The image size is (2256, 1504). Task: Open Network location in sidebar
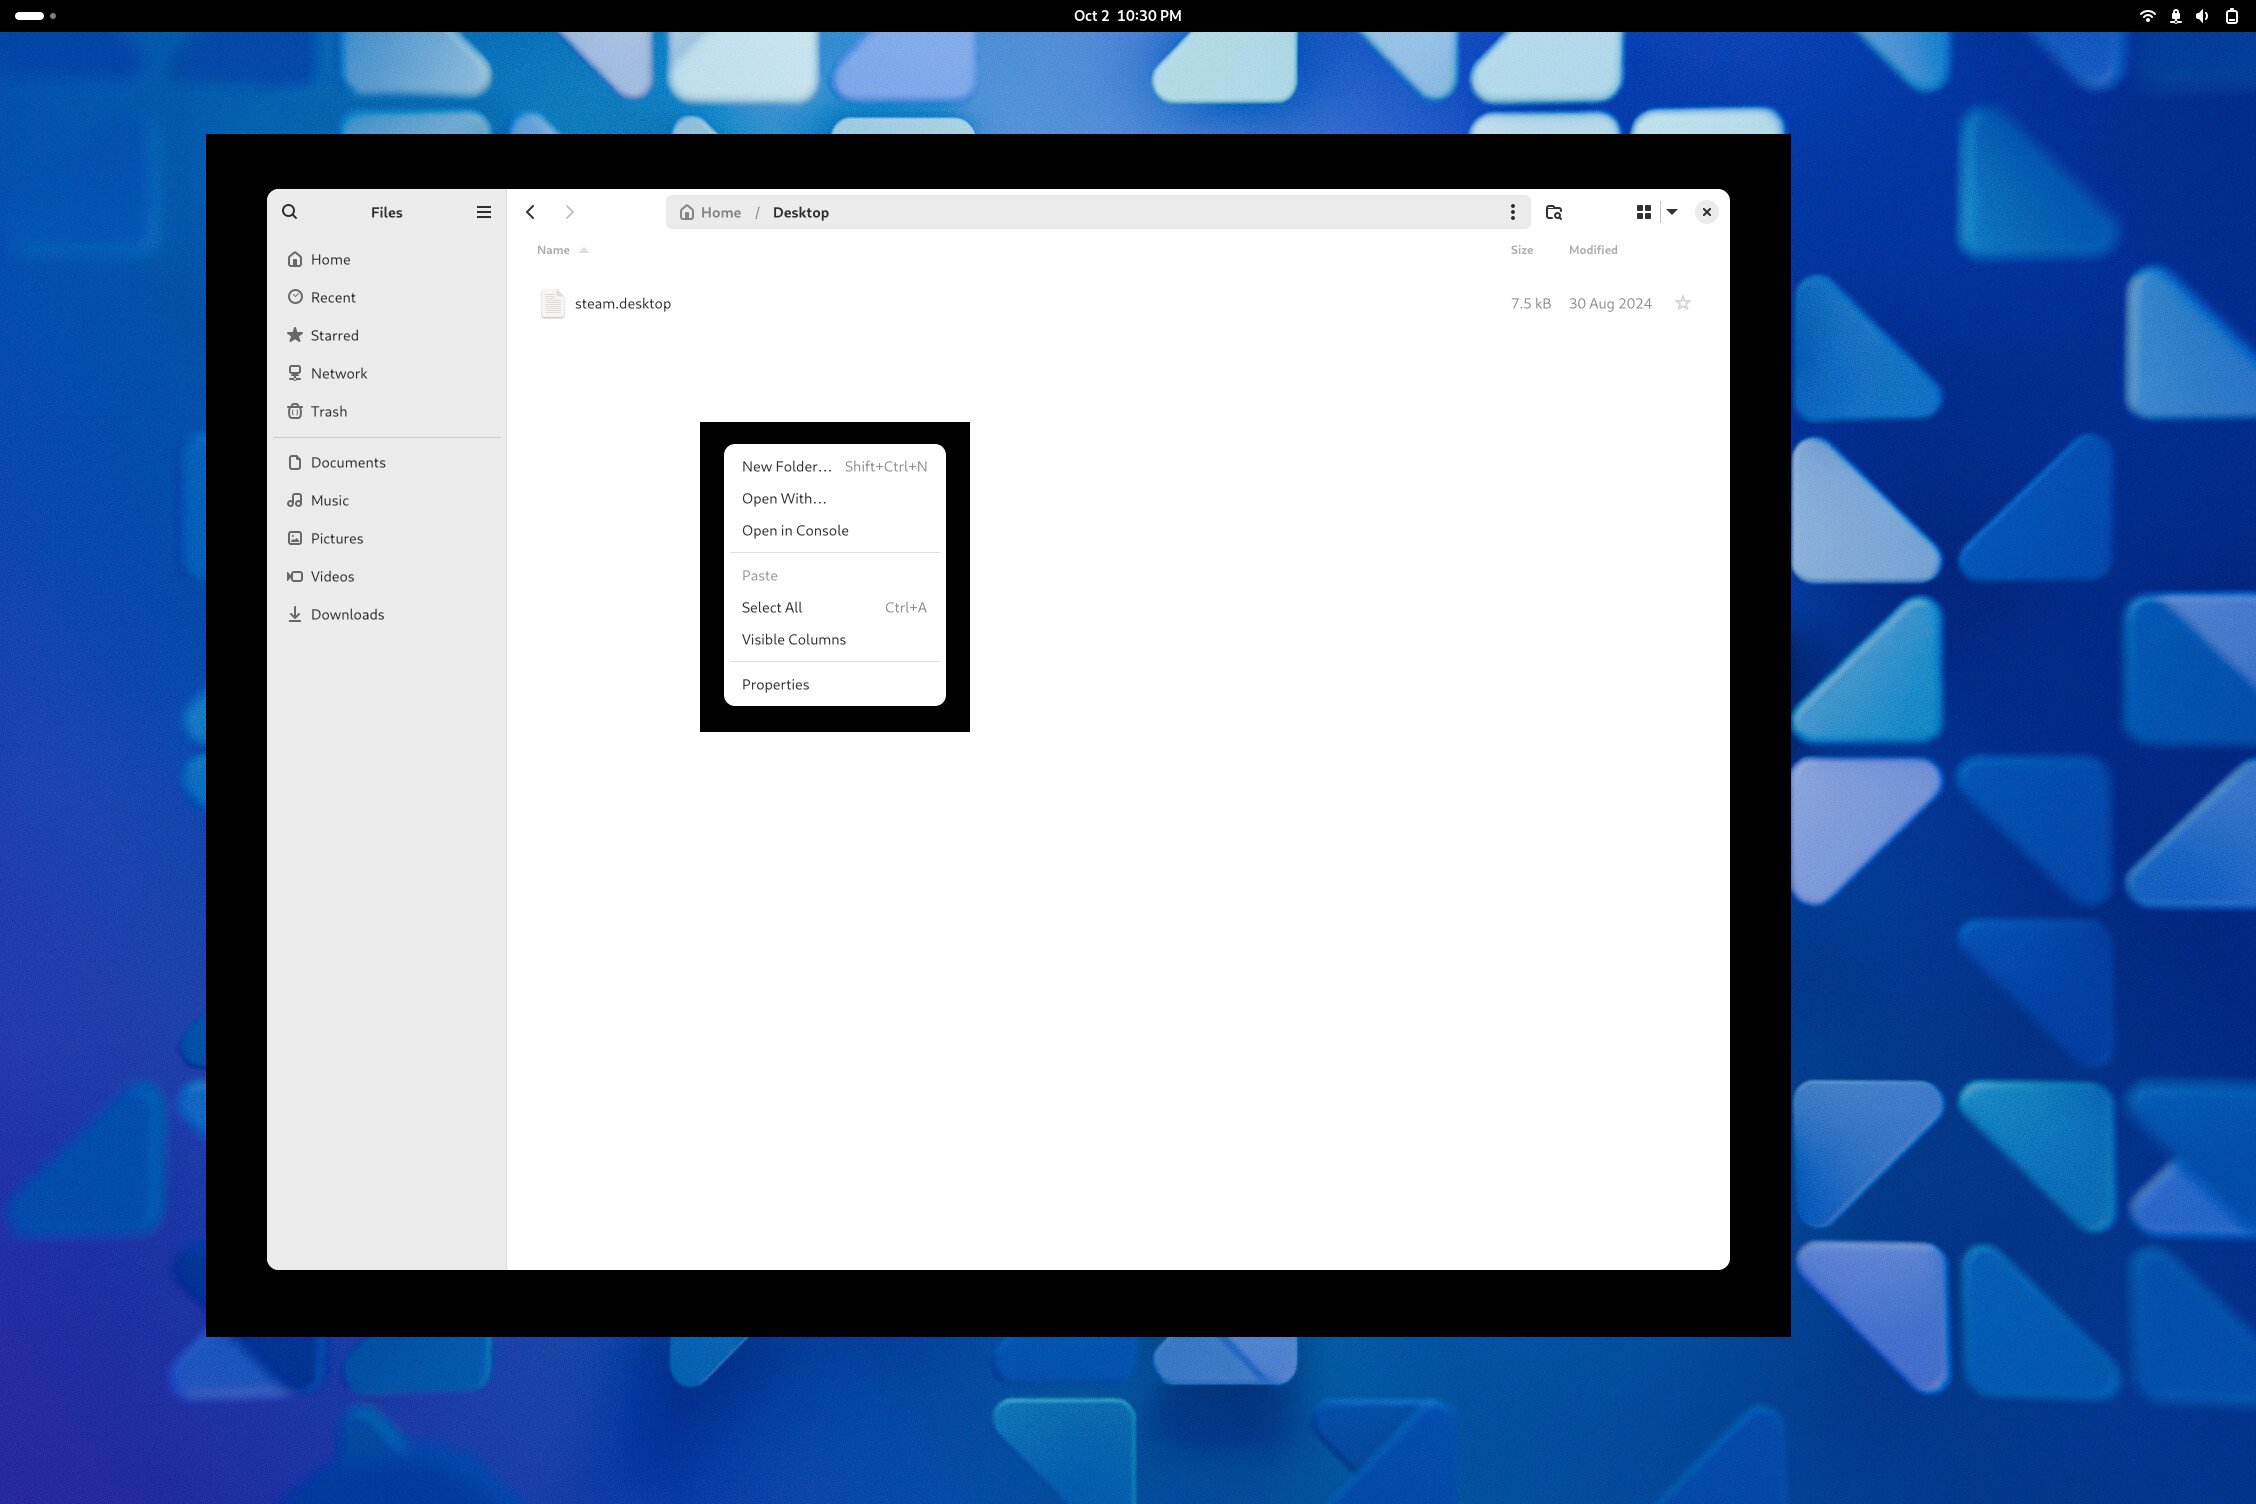pos(386,373)
